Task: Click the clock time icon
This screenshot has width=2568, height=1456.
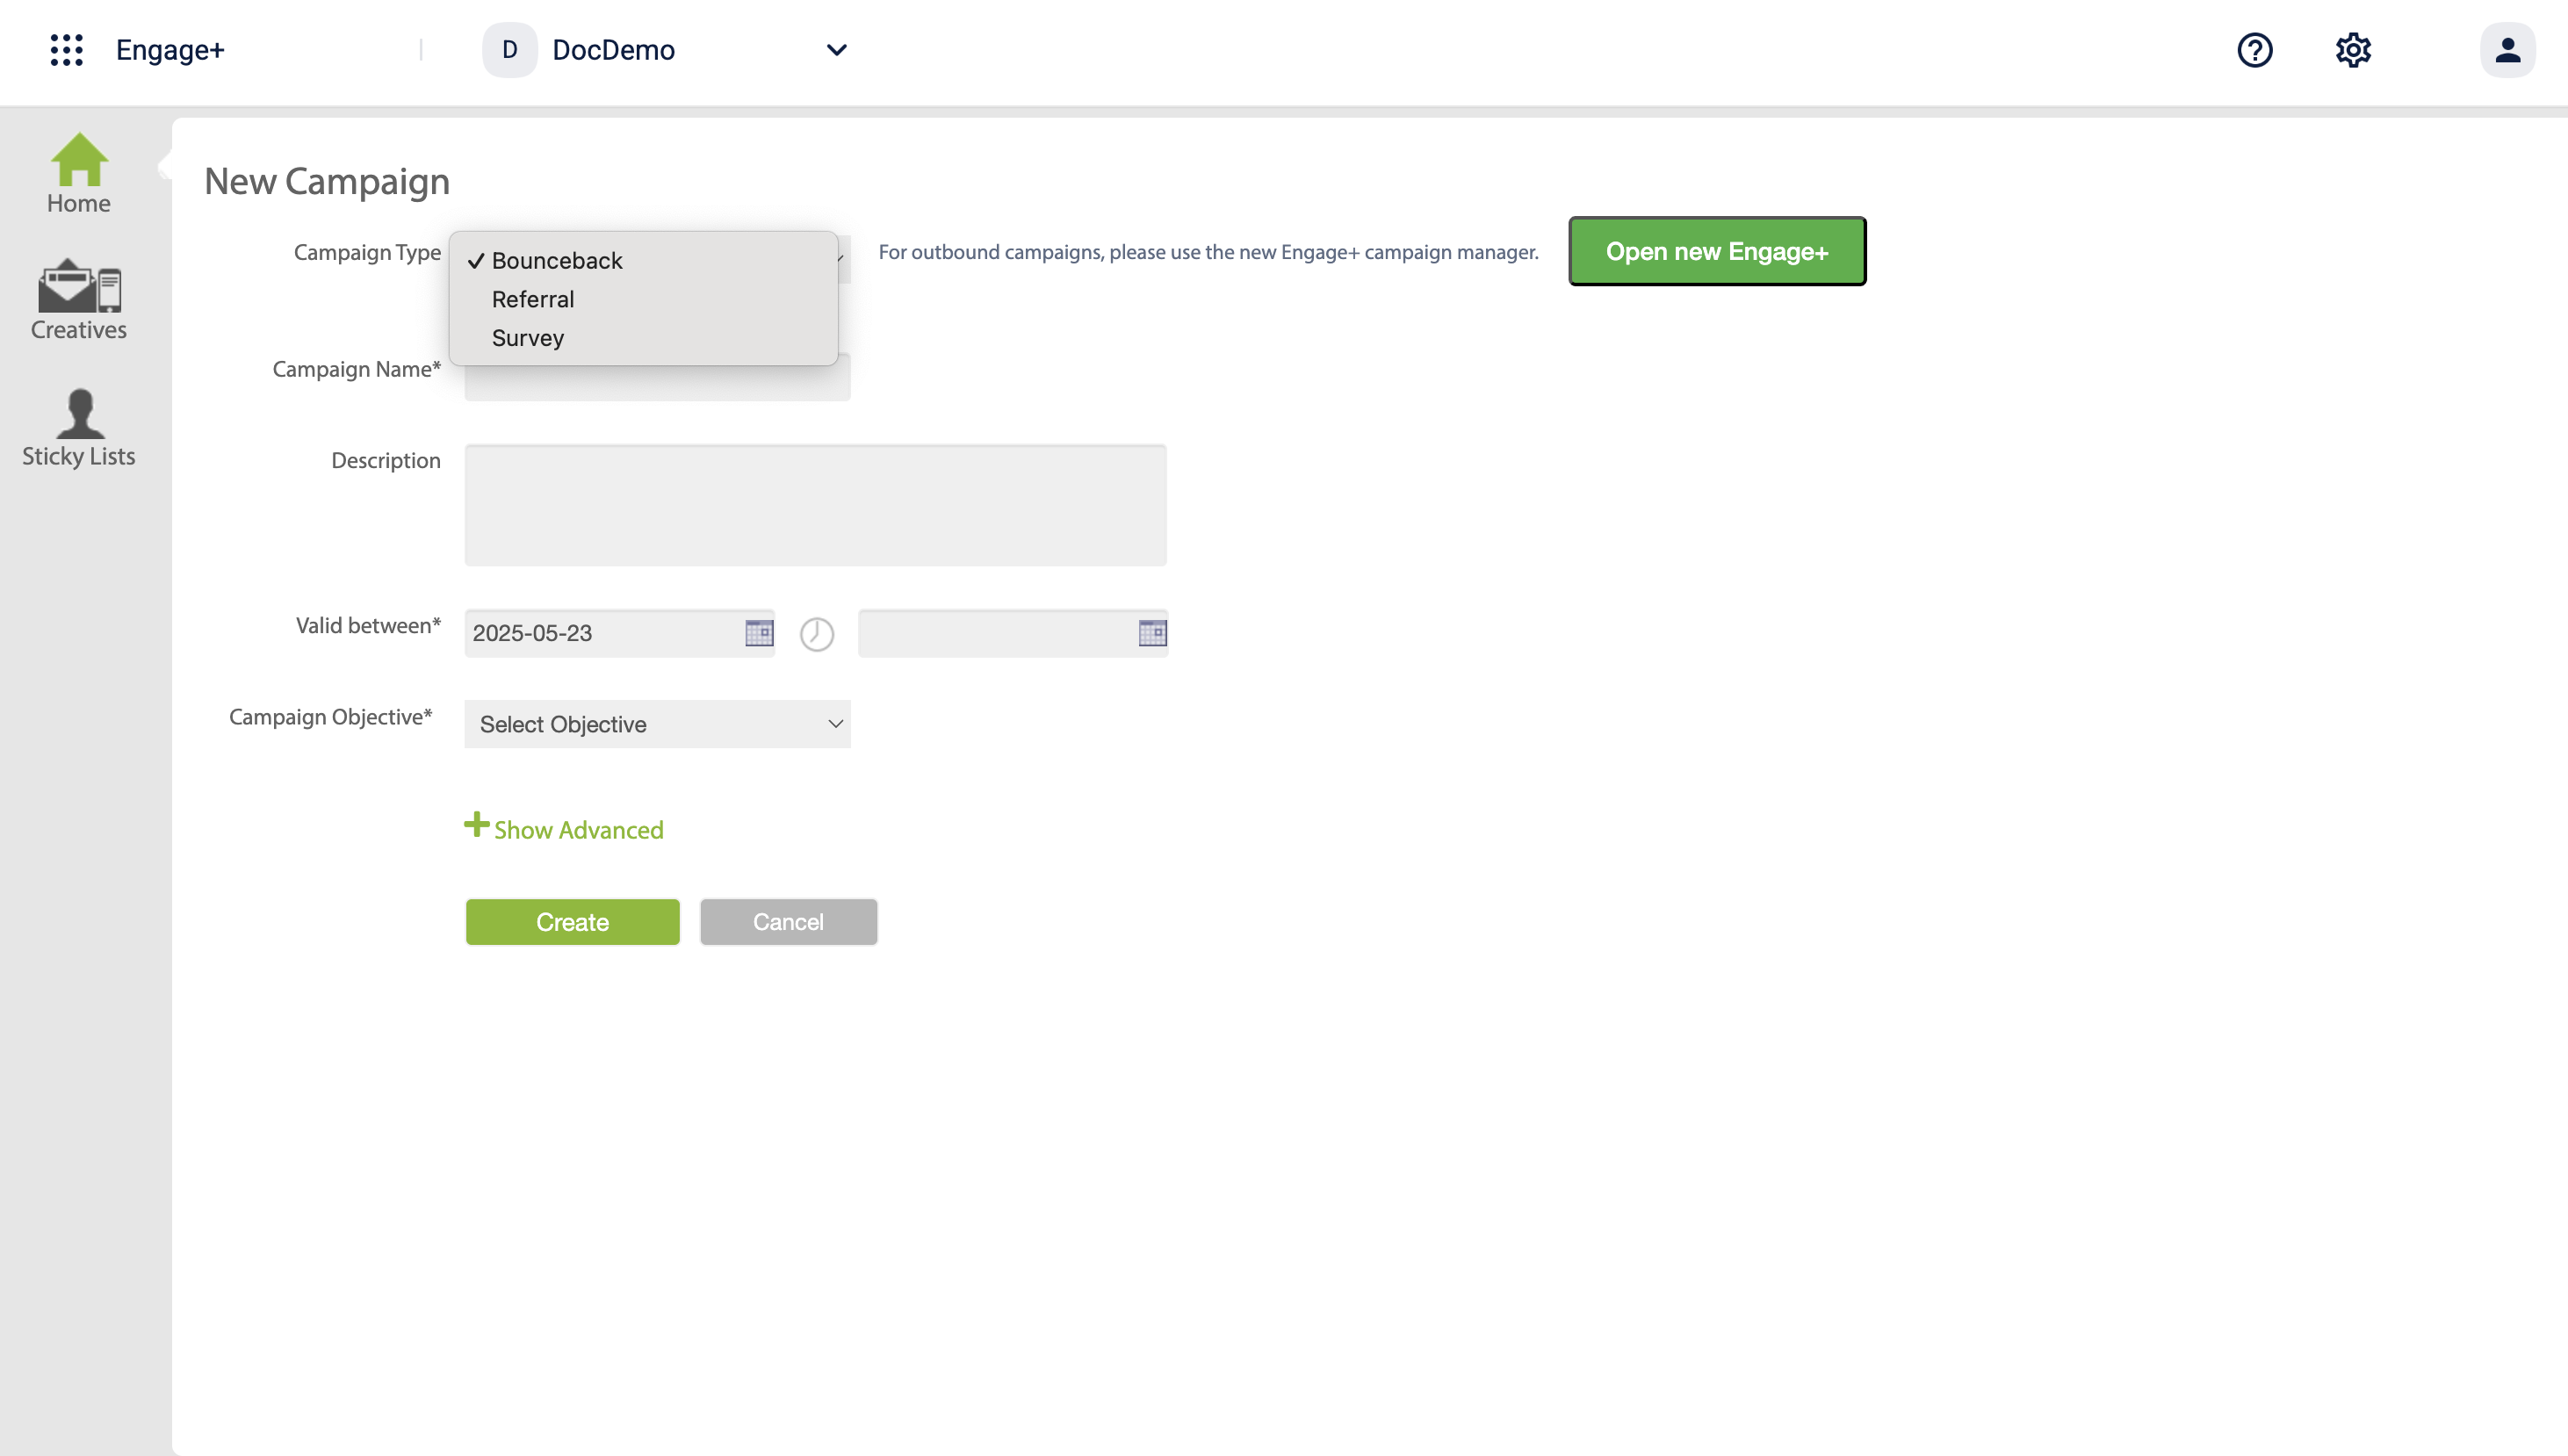Action: 816,634
